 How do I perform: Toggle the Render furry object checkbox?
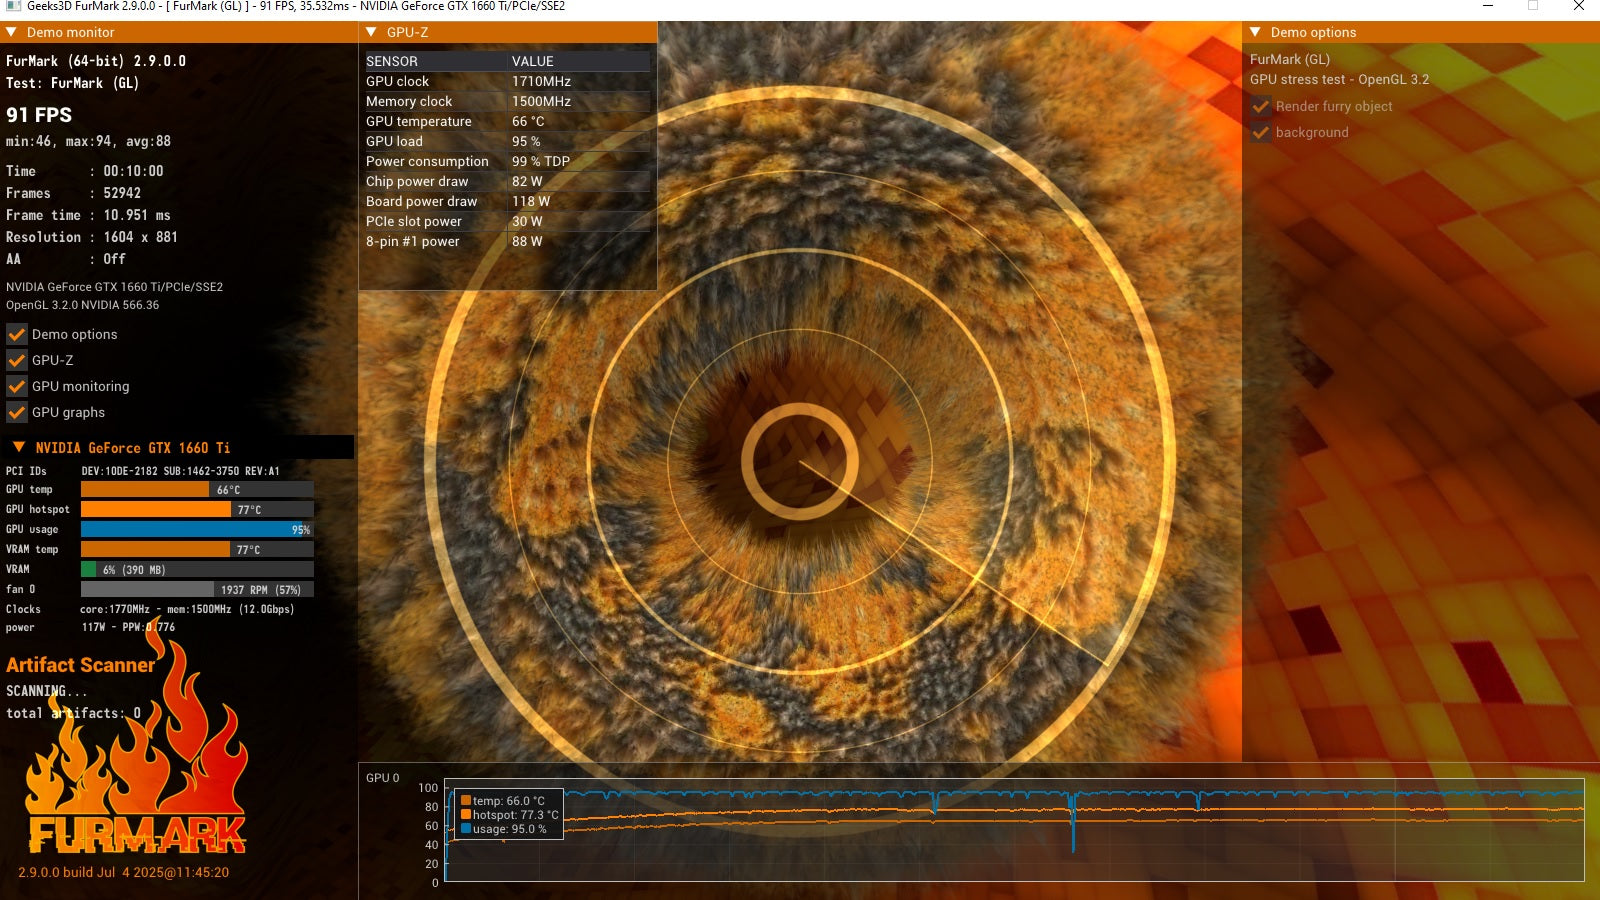click(1261, 106)
